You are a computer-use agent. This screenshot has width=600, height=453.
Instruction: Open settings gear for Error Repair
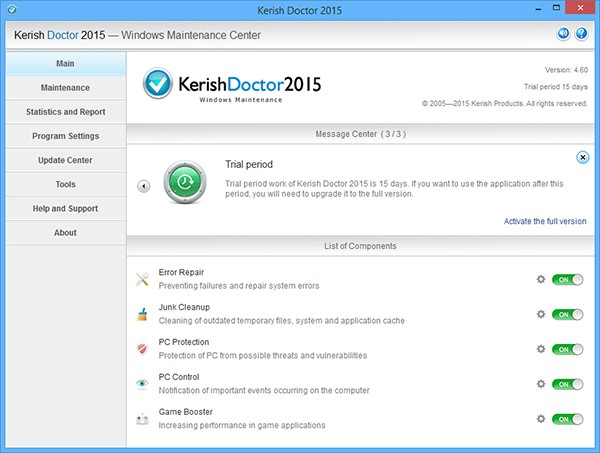(541, 279)
